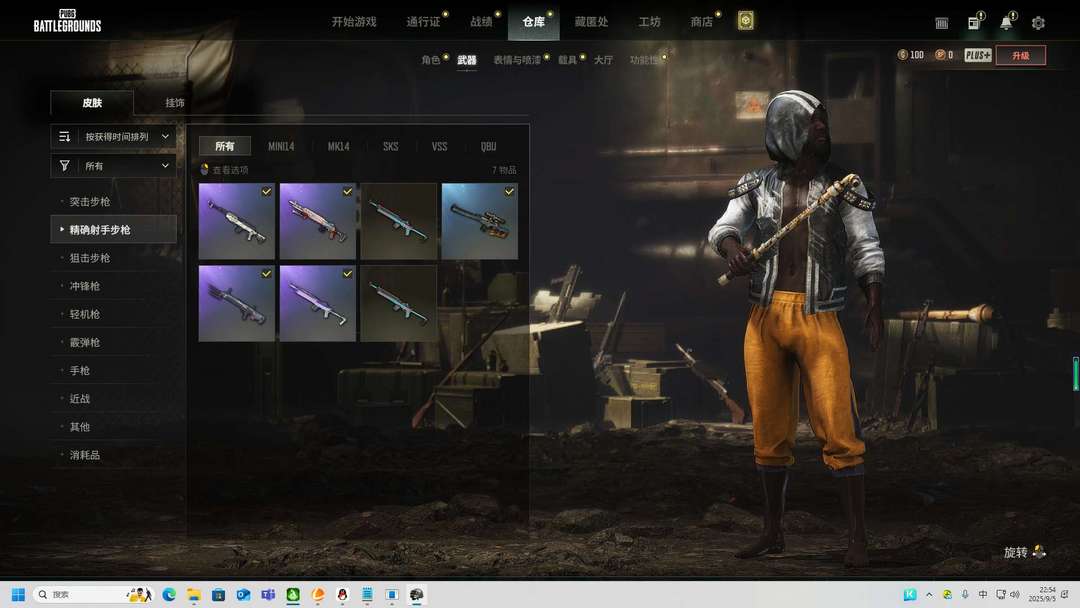Open Outlook from the taskbar
The image size is (1080, 608).
coord(243,594)
